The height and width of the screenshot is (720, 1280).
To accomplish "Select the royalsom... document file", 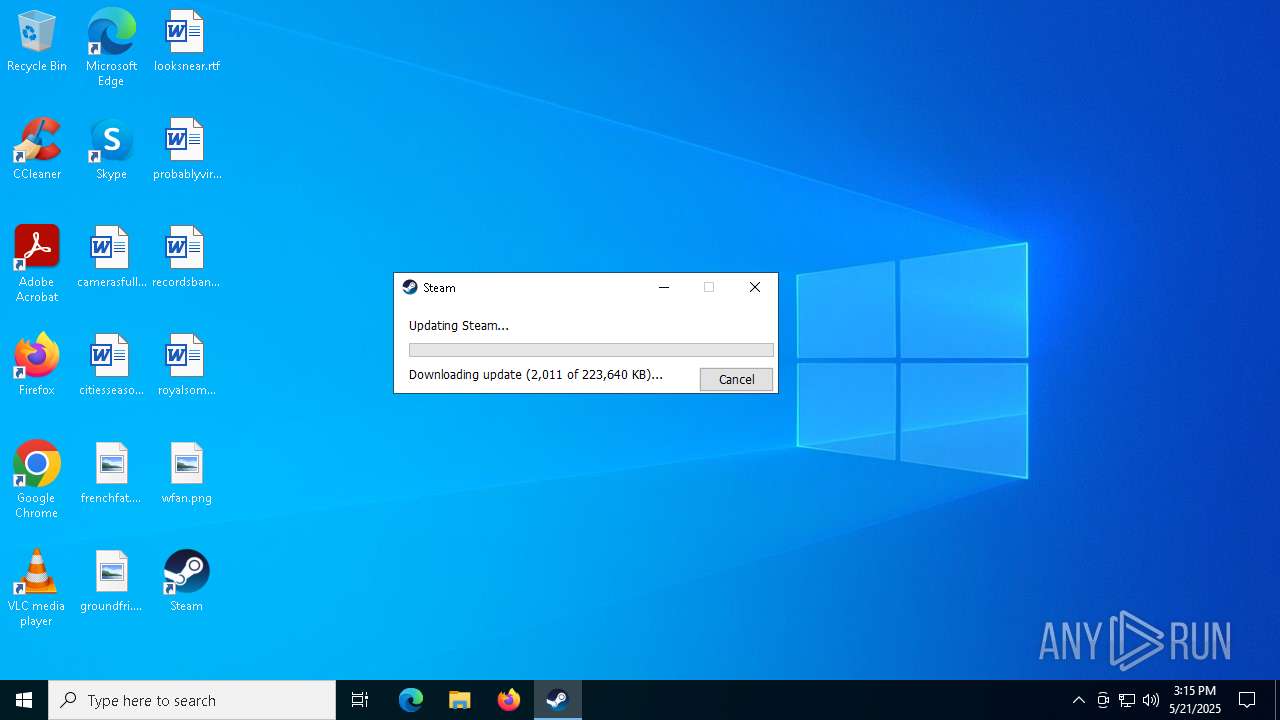I will [186, 365].
